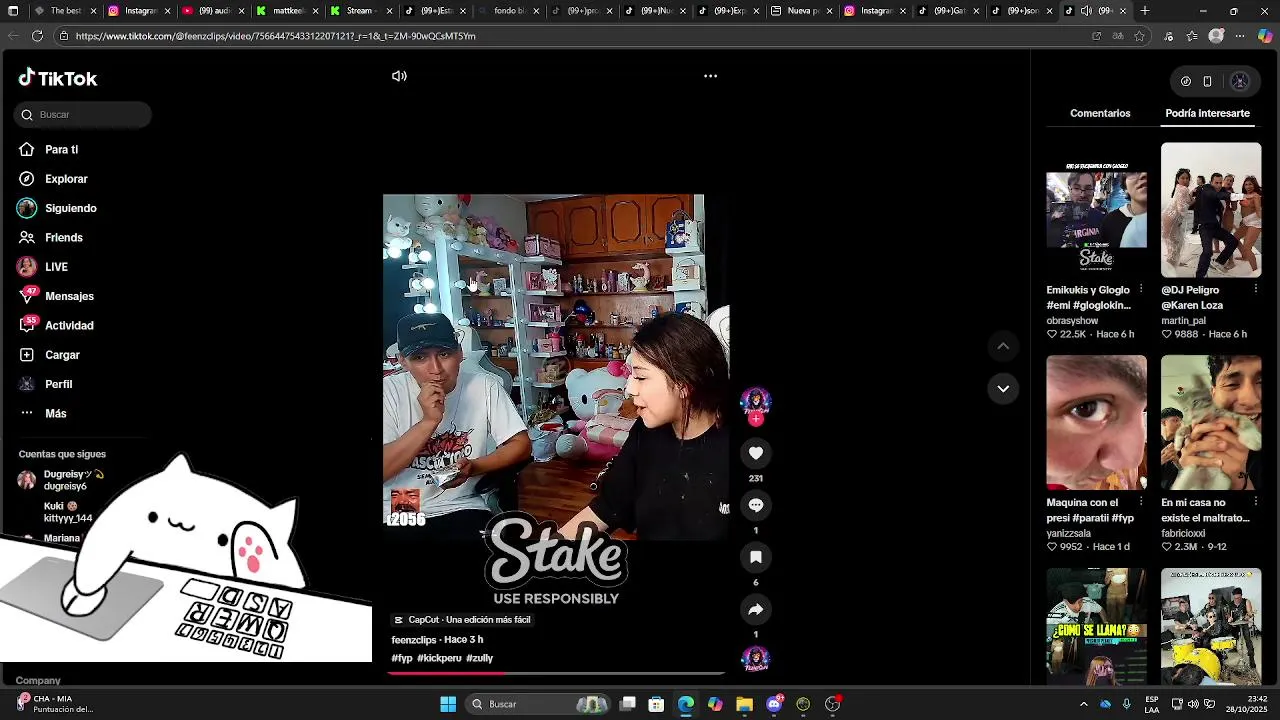Click the #fyp hashtag

click(x=402, y=658)
